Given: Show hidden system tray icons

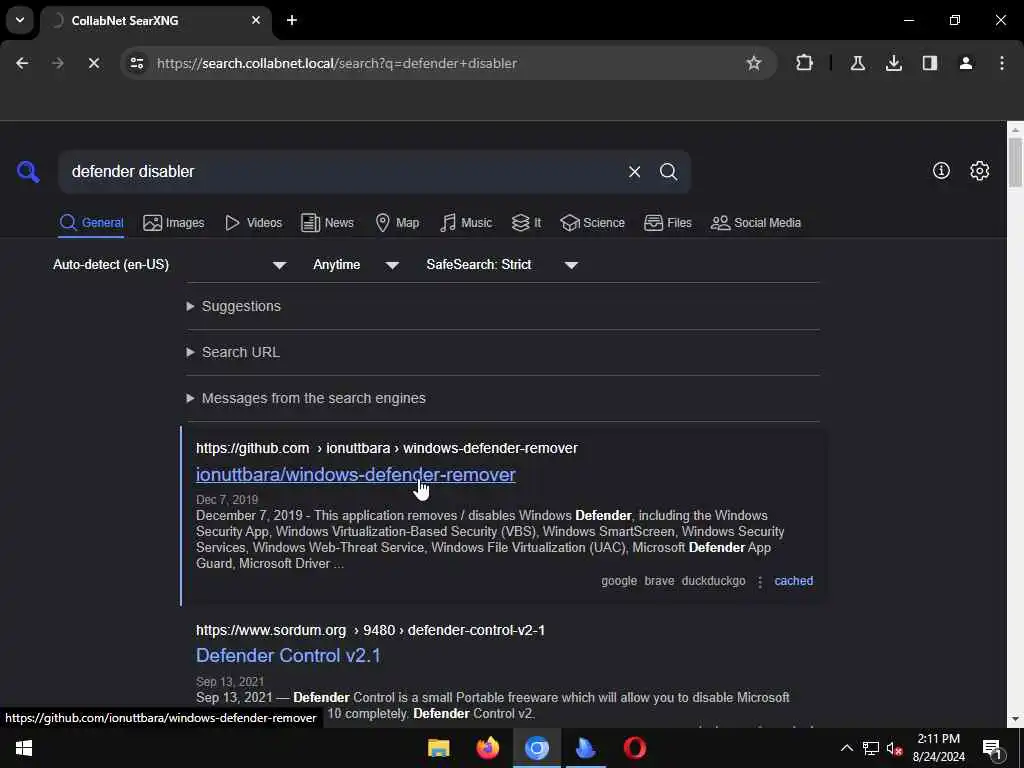Looking at the screenshot, I should point(846,748).
